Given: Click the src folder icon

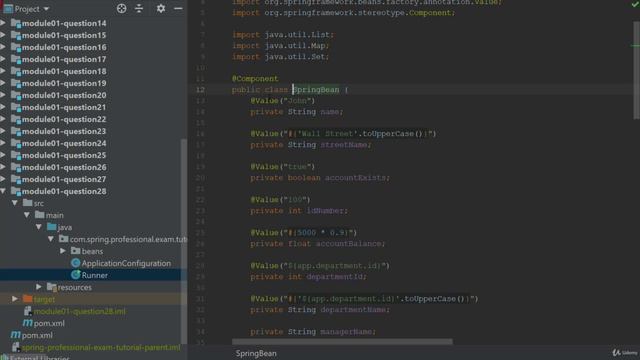Looking at the screenshot, I should pos(28,203).
